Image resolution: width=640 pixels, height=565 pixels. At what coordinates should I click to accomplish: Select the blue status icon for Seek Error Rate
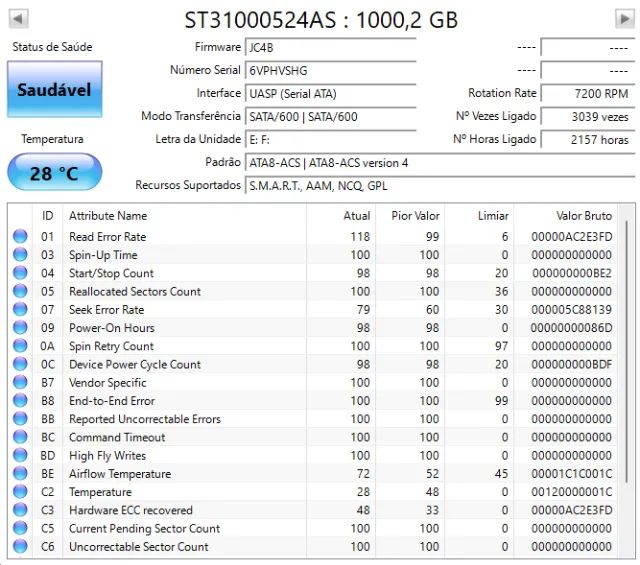[x=20, y=309]
